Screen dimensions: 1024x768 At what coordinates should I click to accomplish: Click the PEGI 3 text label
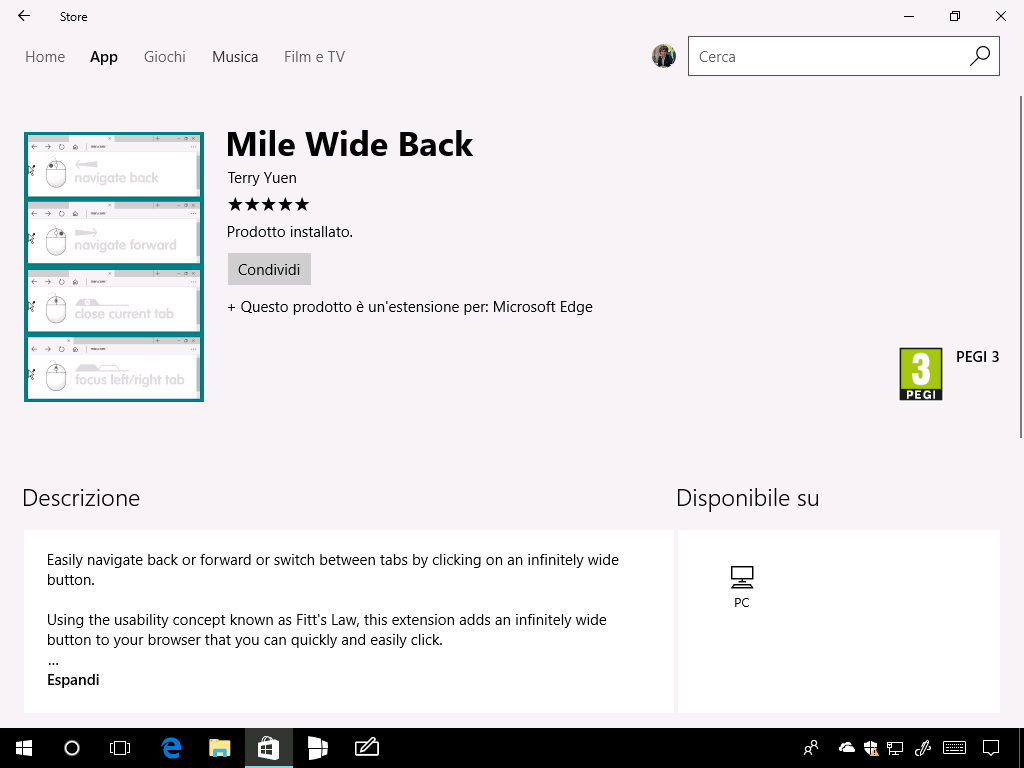pos(977,357)
